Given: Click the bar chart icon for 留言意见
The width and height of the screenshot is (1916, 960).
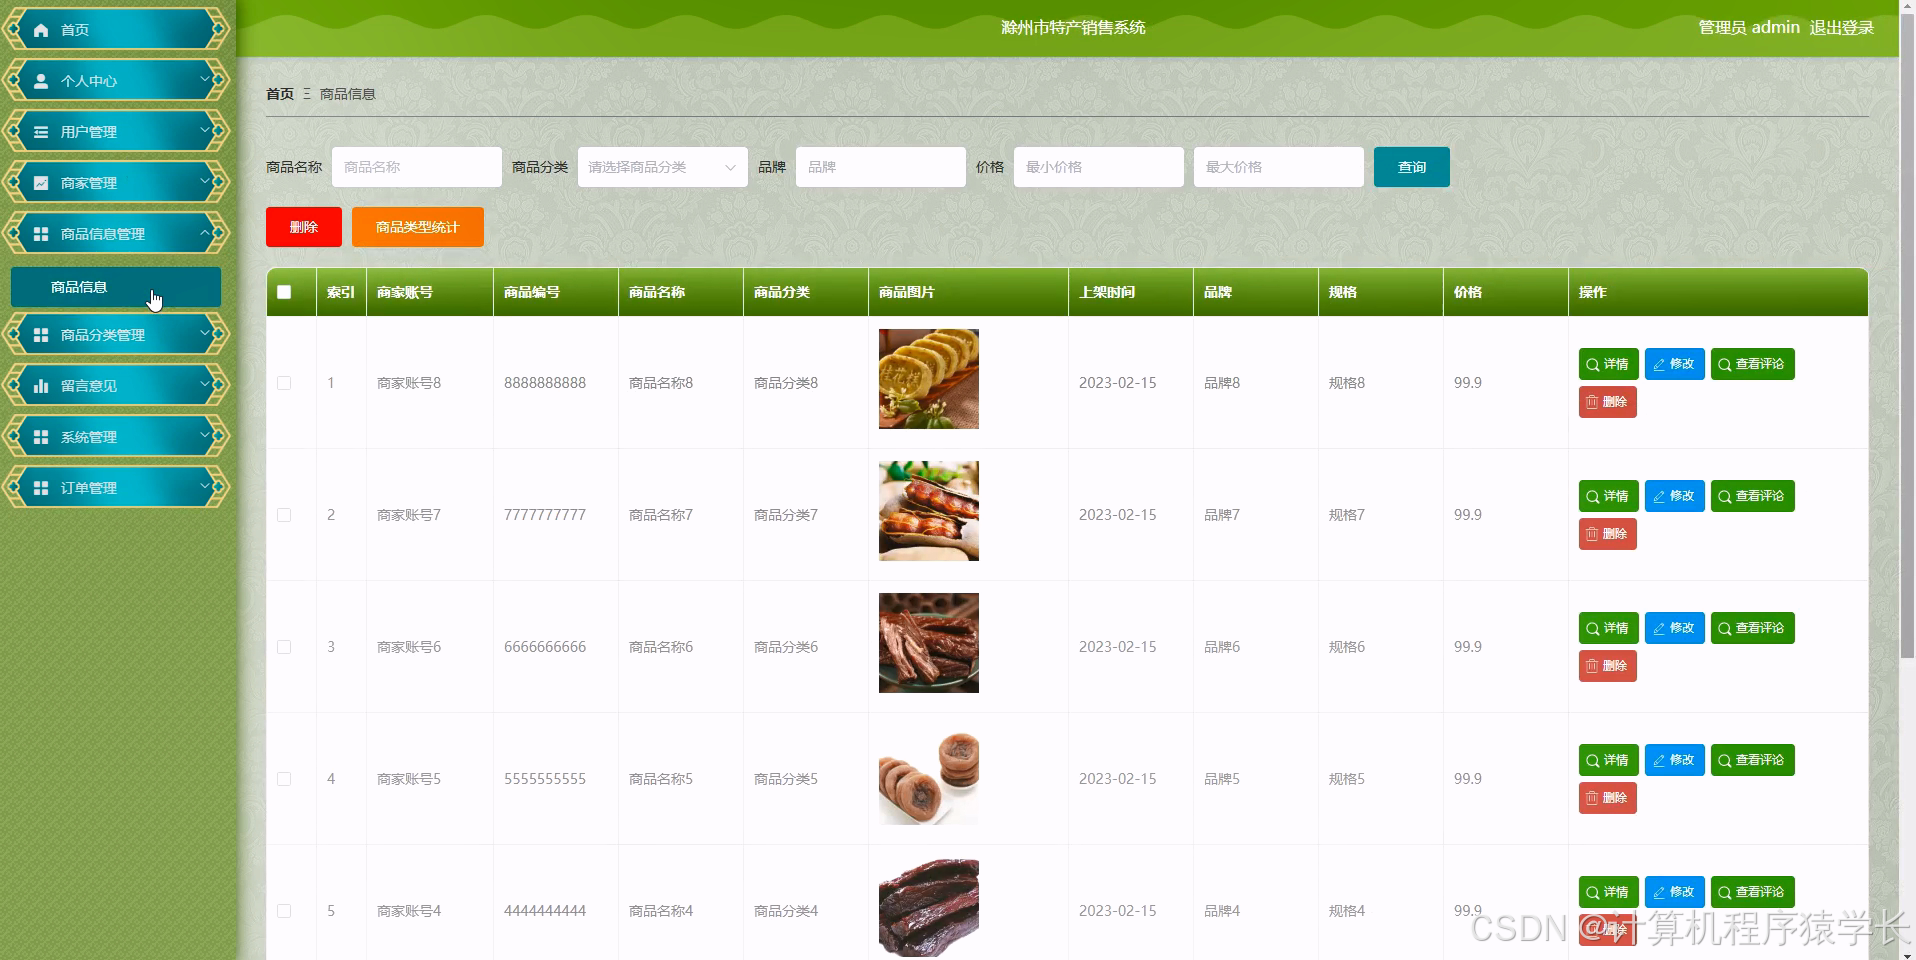Looking at the screenshot, I should (x=41, y=386).
